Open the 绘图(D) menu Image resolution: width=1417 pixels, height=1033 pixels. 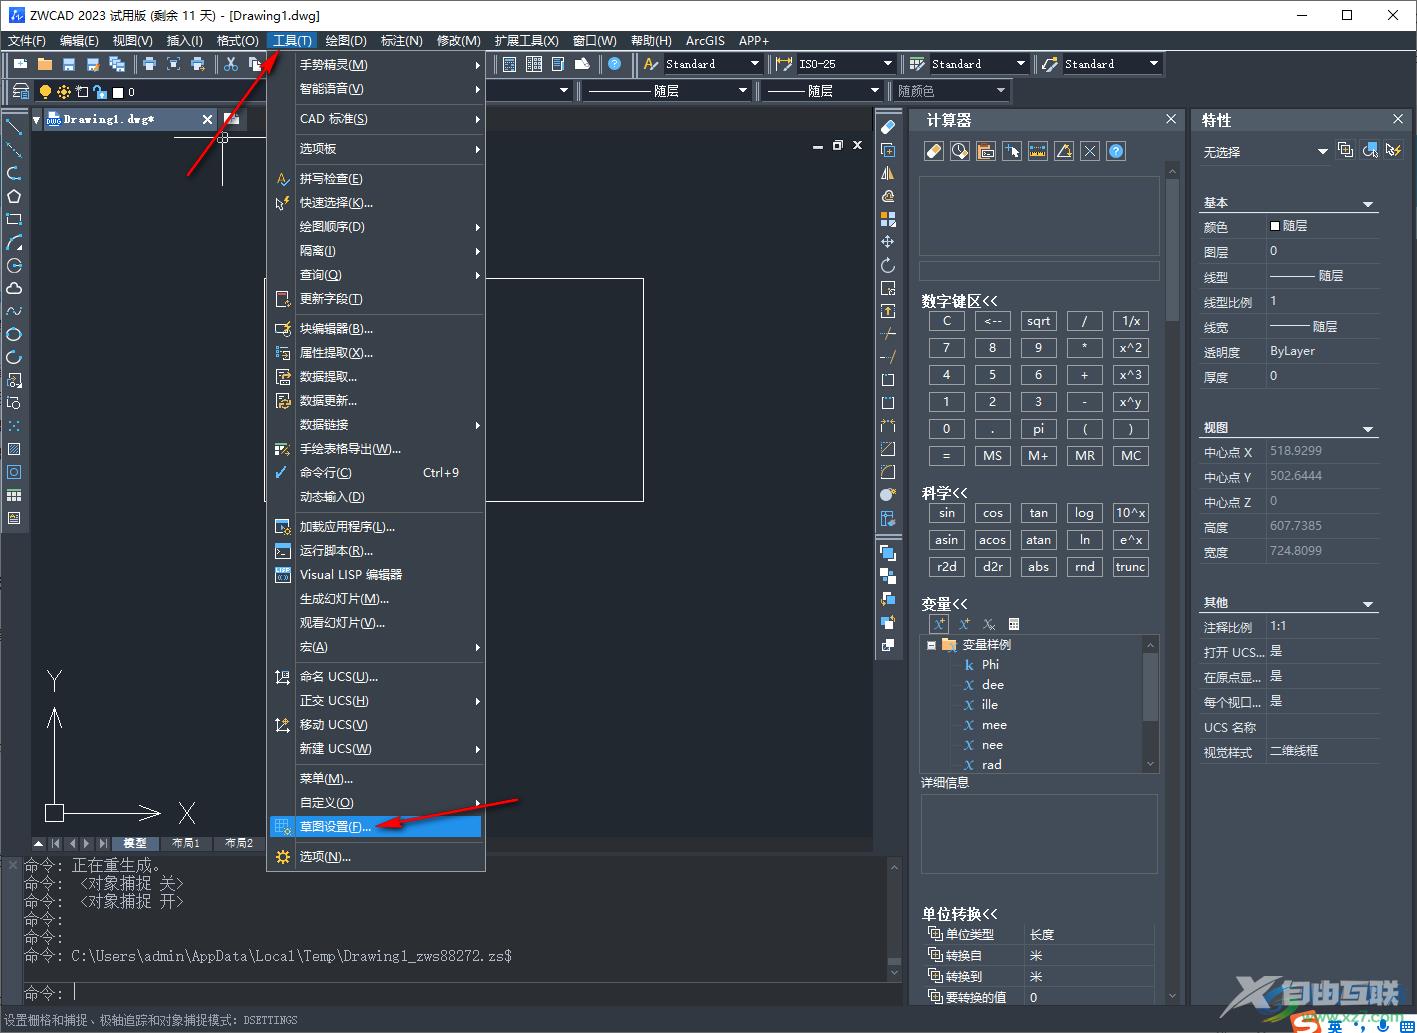pyautogui.click(x=346, y=41)
